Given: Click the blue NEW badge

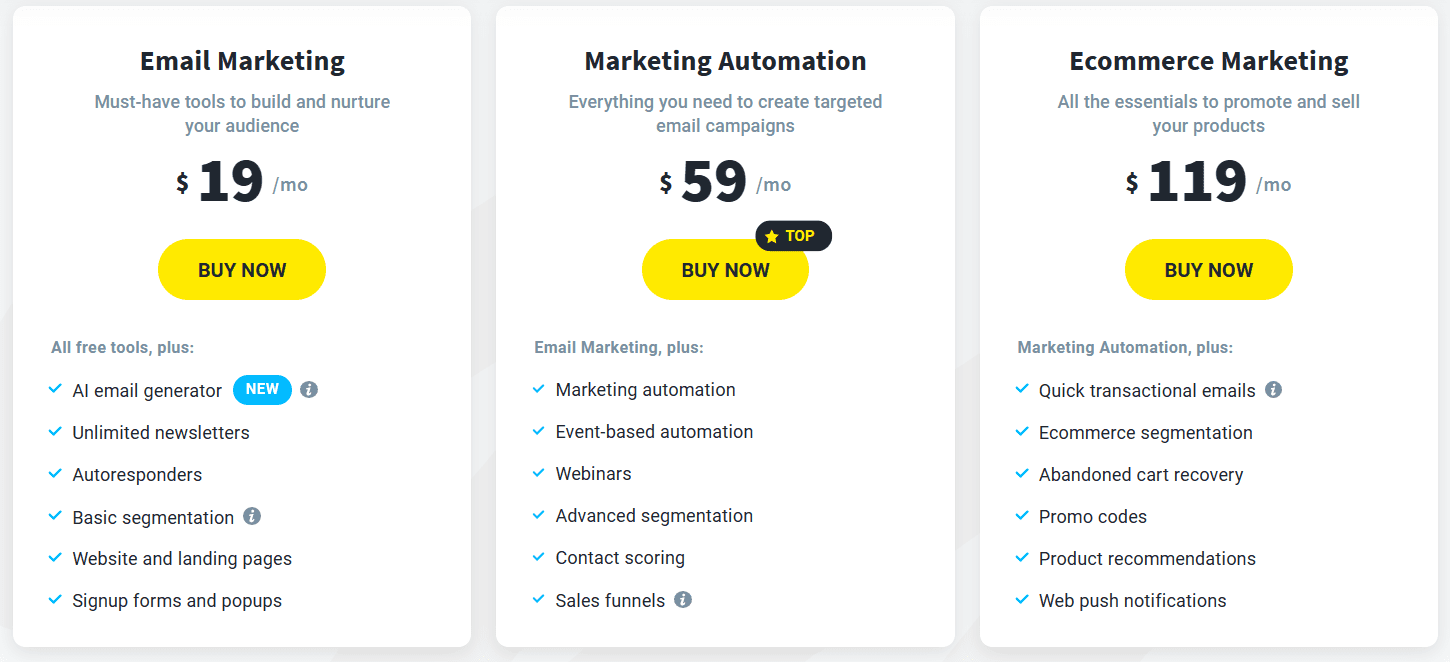Looking at the screenshot, I should pos(262,390).
